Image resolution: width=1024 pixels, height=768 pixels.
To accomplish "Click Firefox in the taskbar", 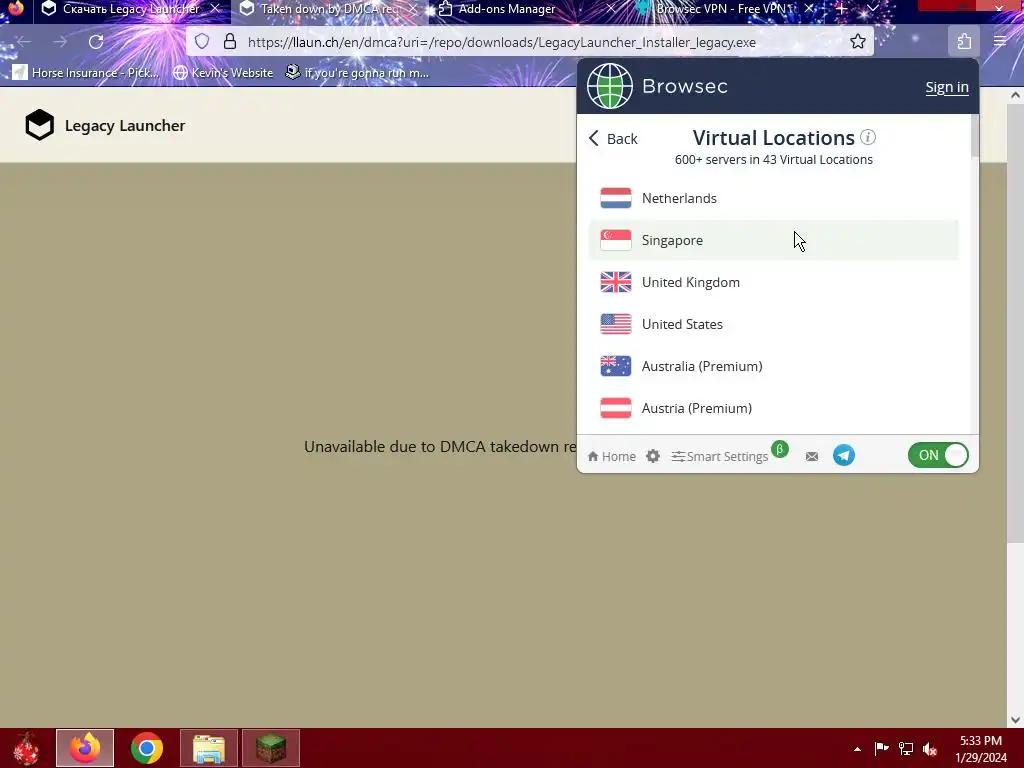I will [85, 748].
